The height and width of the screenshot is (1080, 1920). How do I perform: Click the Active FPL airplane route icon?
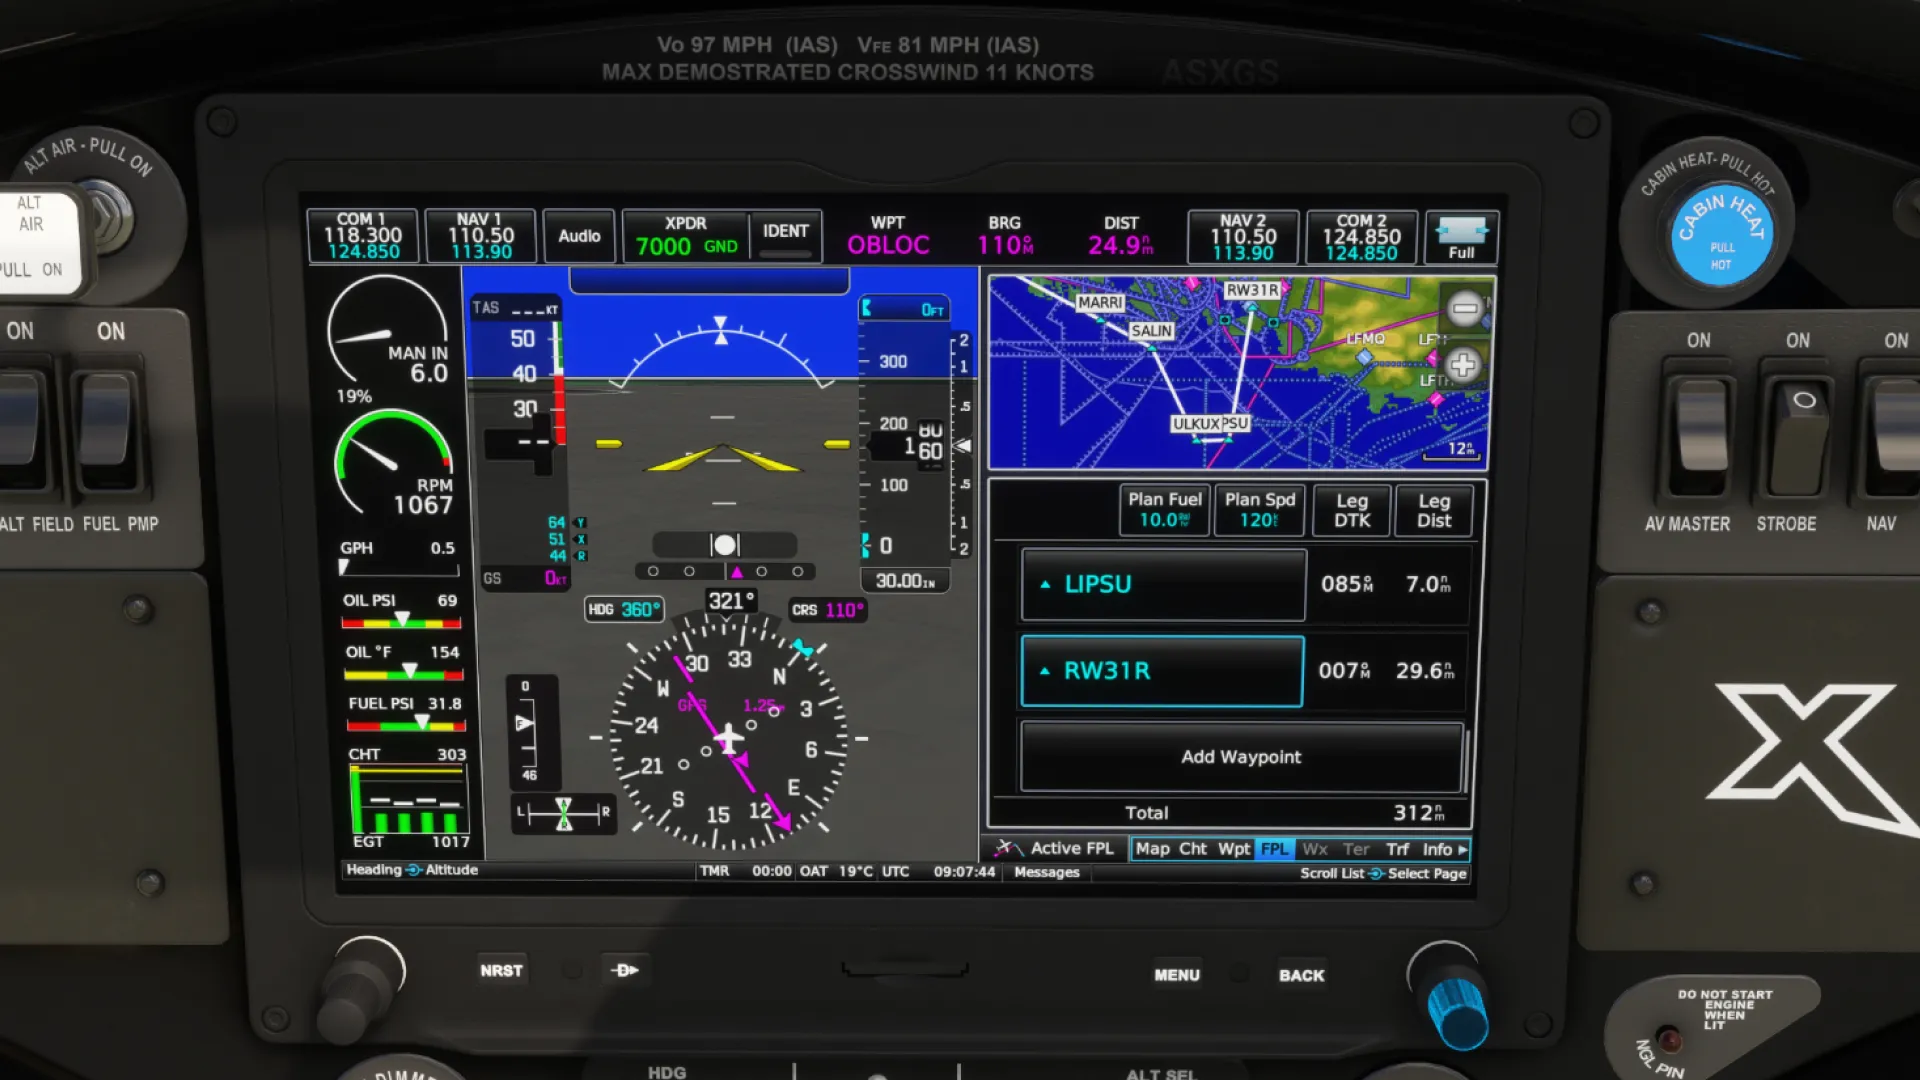point(1008,849)
